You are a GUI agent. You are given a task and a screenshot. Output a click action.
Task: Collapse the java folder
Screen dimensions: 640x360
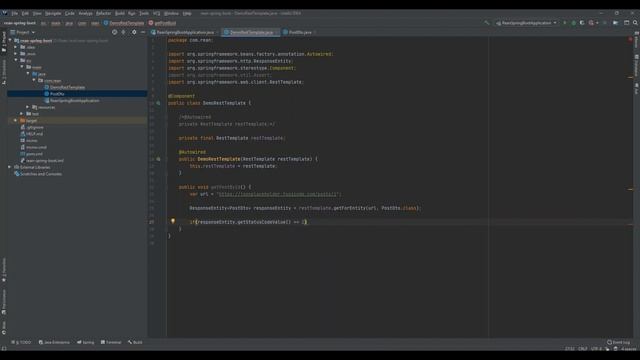[28, 74]
